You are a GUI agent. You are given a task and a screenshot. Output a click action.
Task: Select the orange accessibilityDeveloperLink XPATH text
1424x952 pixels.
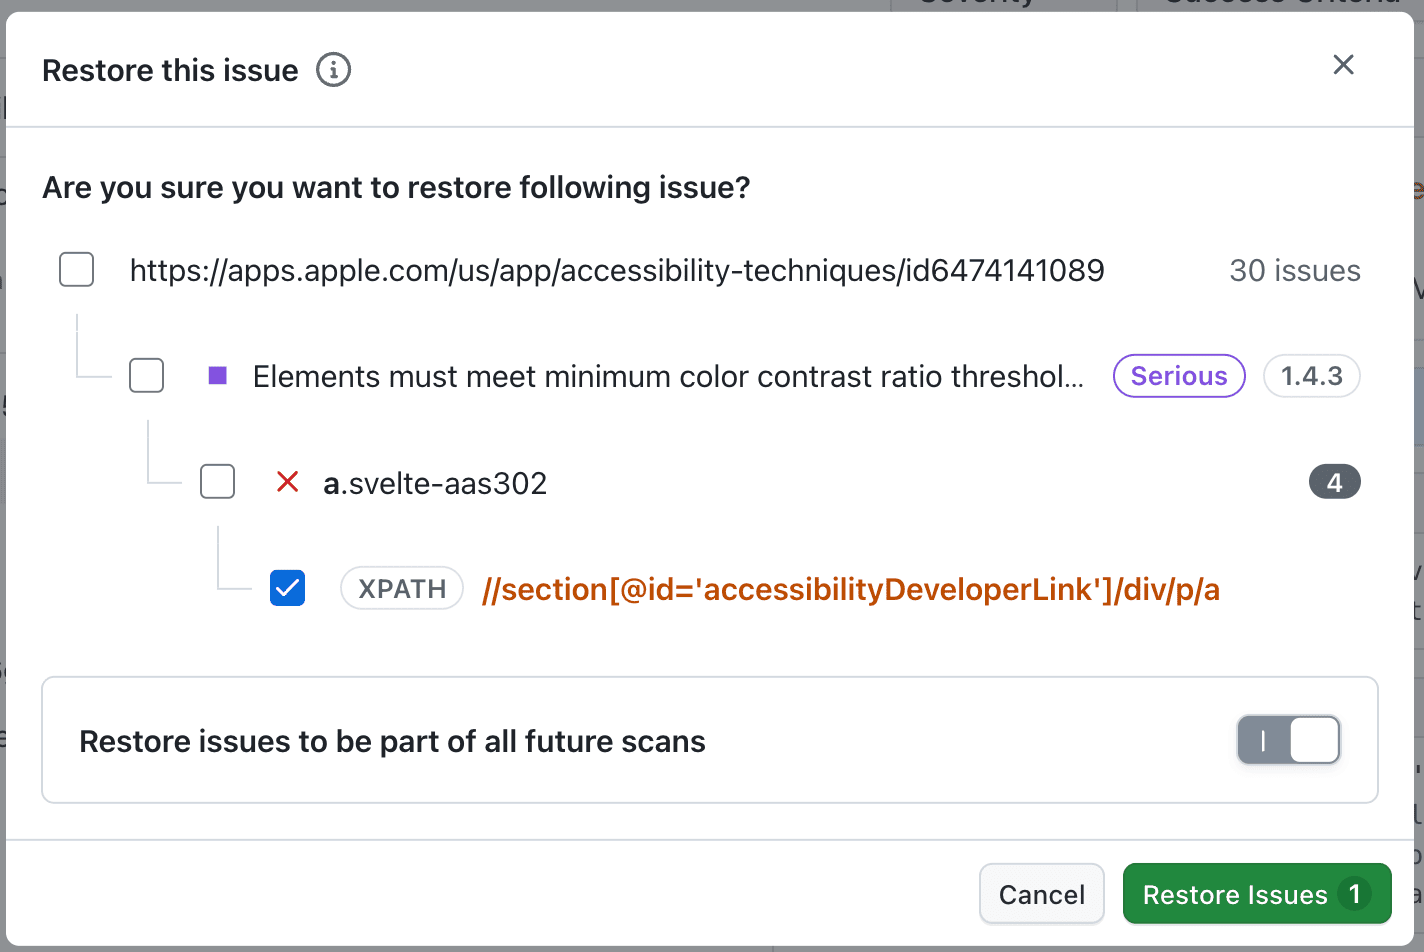coord(850,589)
